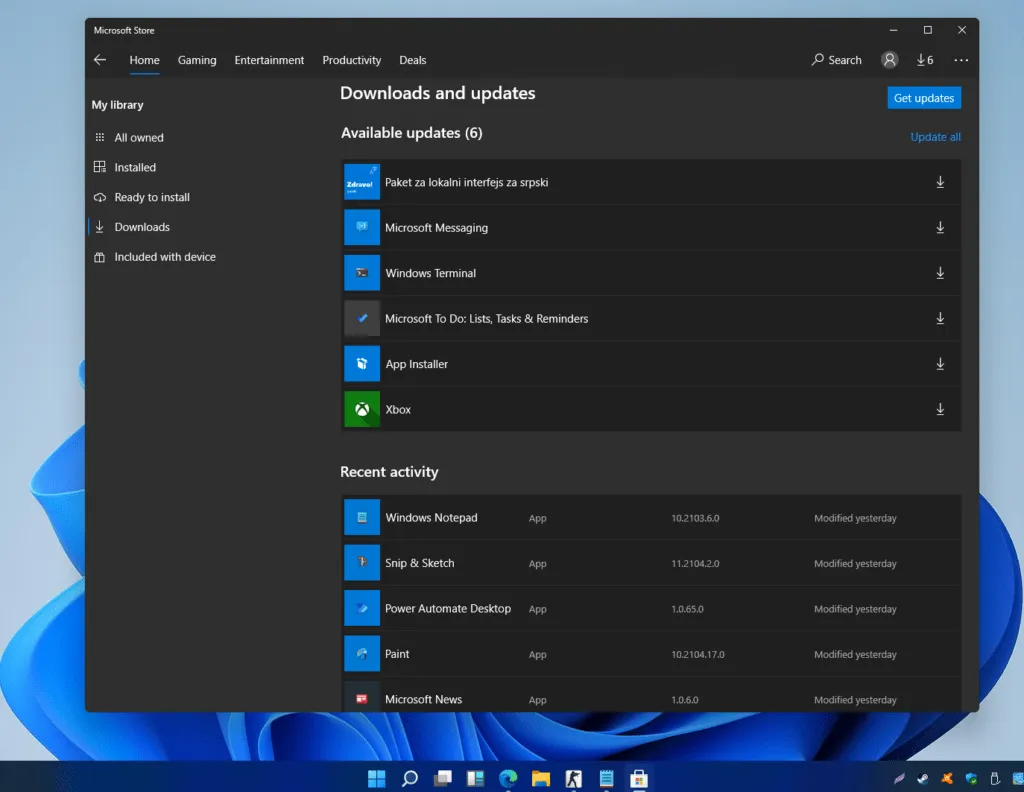Viewport: 1024px width, 792px height.
Task: Go back using the back arrow
Action: 100,60
